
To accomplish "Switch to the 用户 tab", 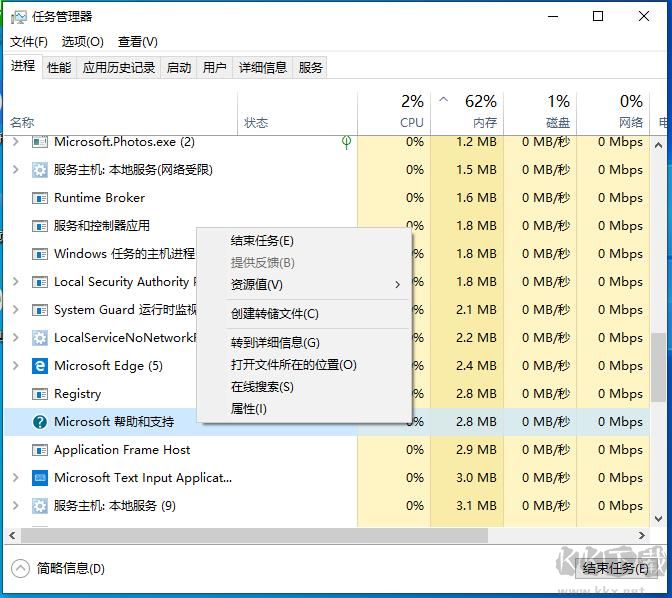I will click(x=215, y=68).
